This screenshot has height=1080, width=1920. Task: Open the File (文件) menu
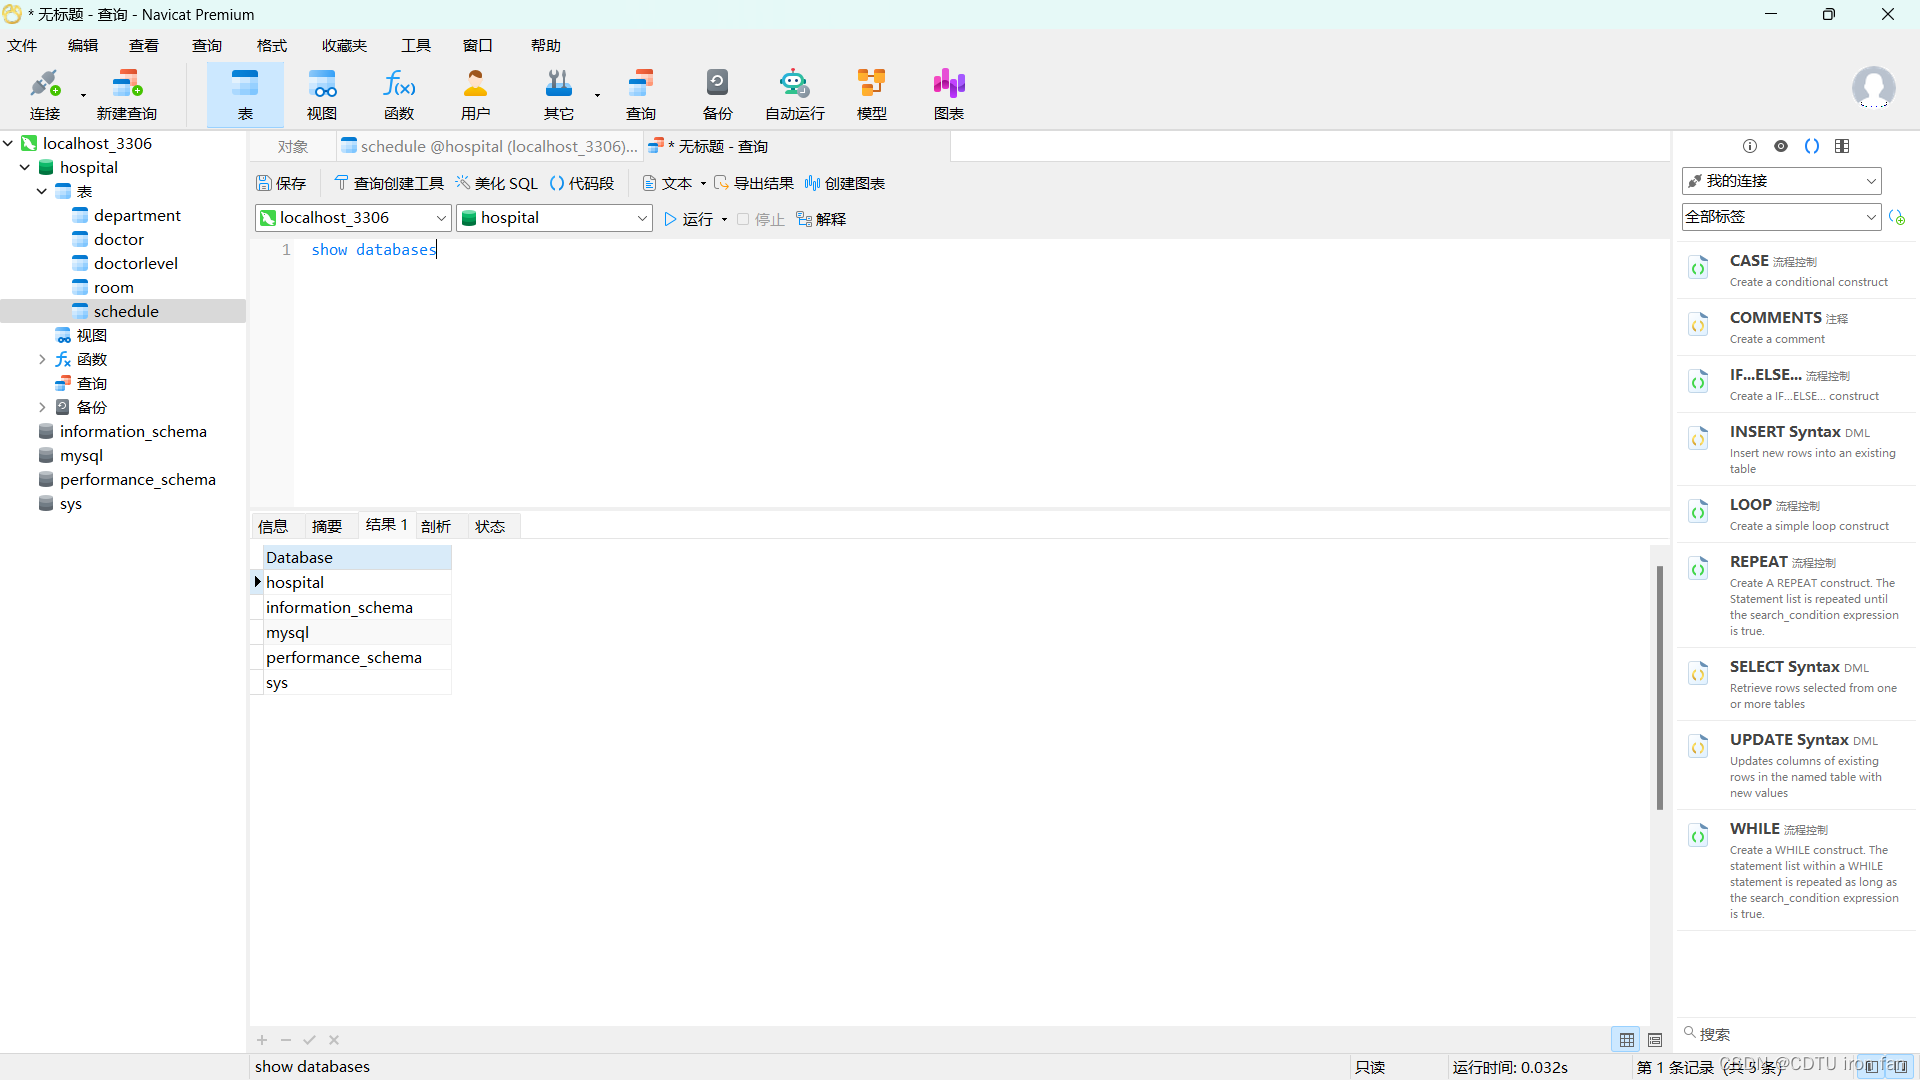(22, 46)
